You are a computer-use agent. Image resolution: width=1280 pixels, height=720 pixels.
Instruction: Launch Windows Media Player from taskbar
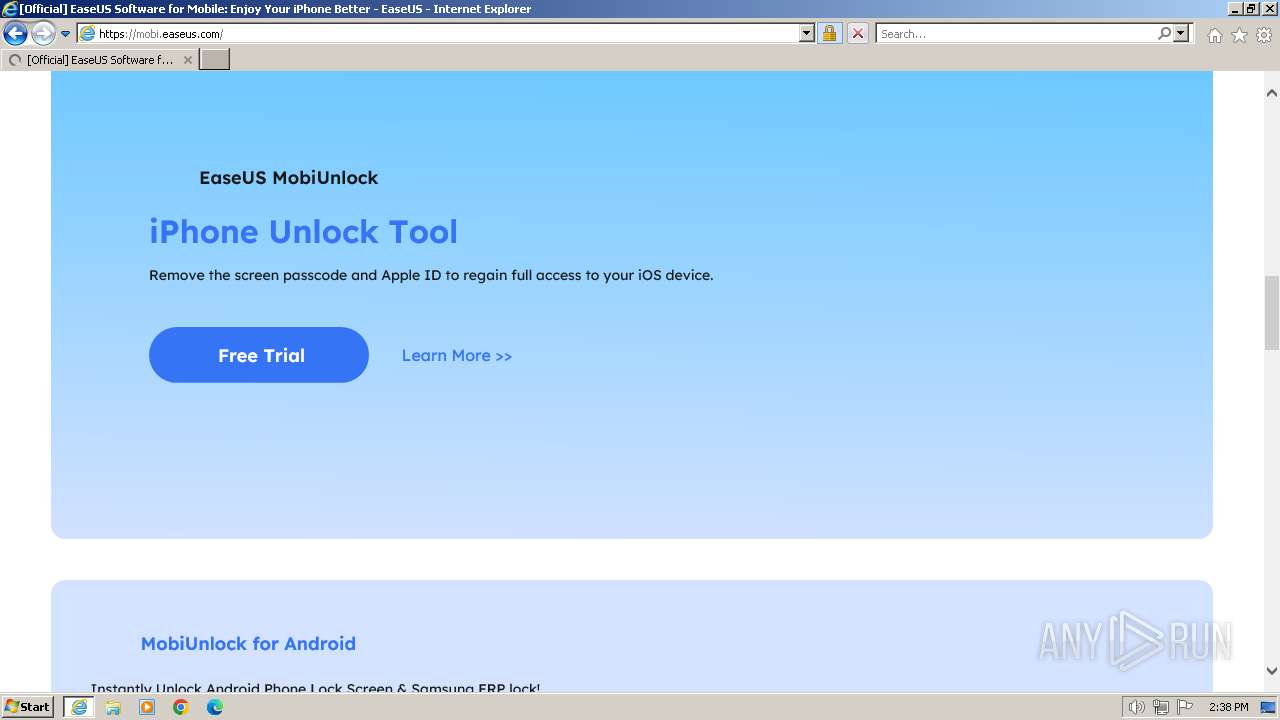[x=147, y=707]
